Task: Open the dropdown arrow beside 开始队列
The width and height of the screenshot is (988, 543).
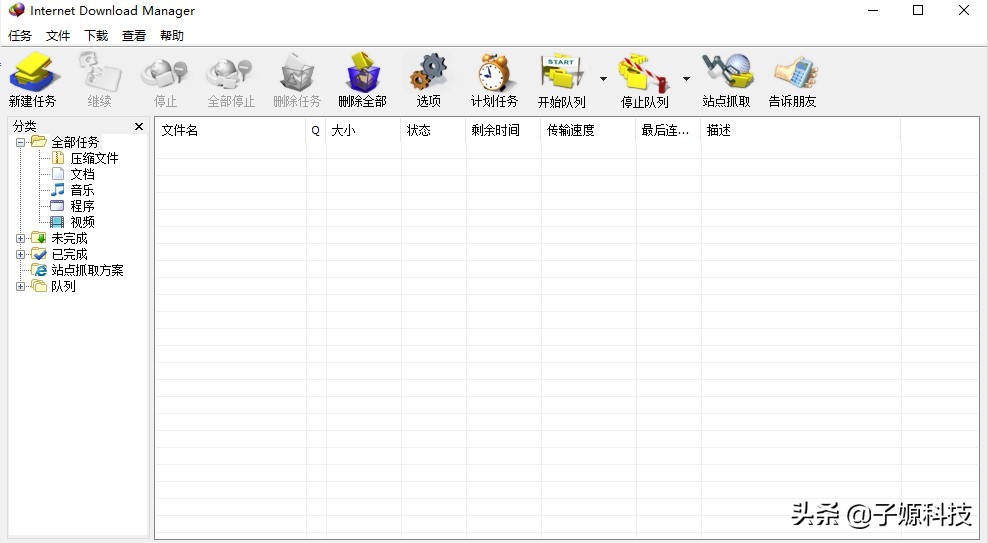Action: tap(603, 79)
